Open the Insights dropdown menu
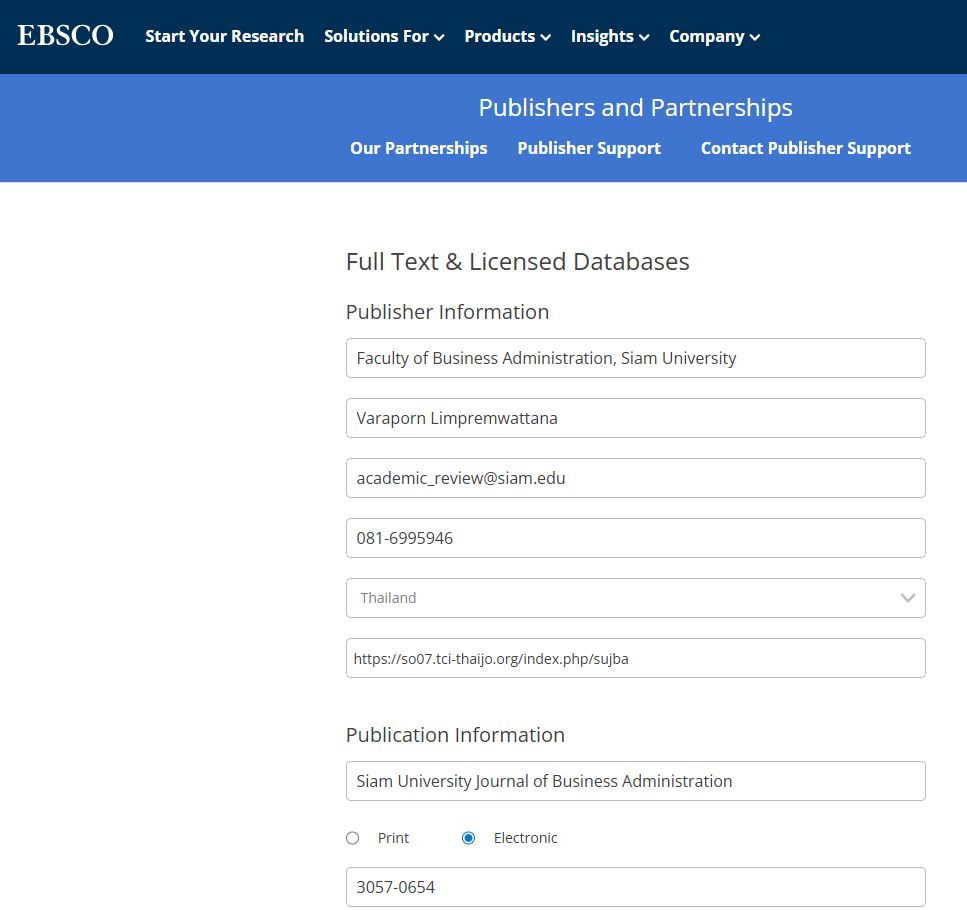The width and height of the screenshot is (967, 910). coord(610,36)
